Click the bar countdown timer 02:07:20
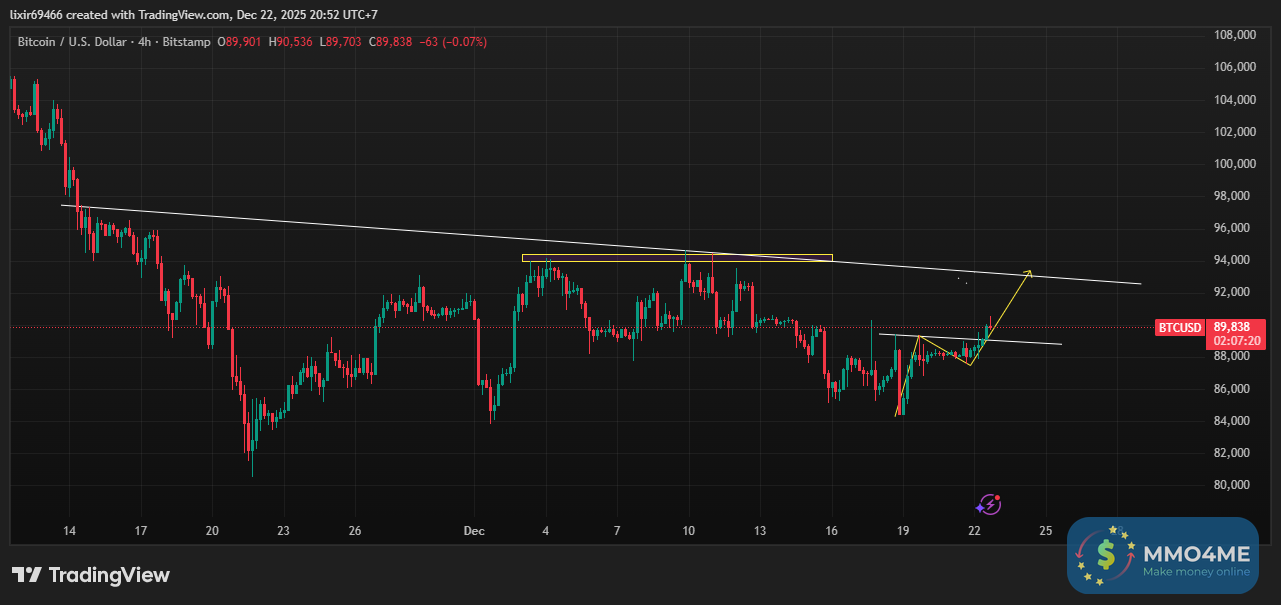The height and width of the screenshot is (605, 1281). pyautogui.click(x=1235, y=340)
